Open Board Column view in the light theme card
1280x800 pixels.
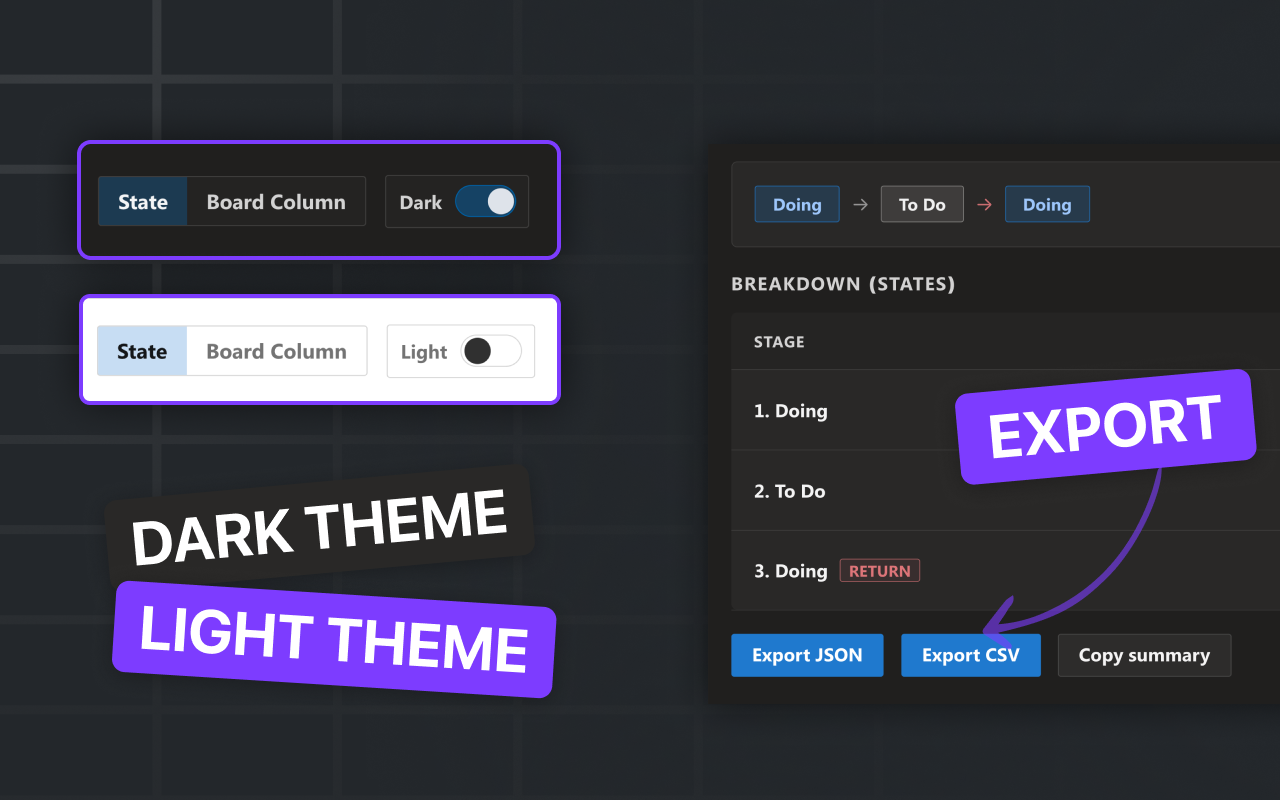click(x=276, y=351)
